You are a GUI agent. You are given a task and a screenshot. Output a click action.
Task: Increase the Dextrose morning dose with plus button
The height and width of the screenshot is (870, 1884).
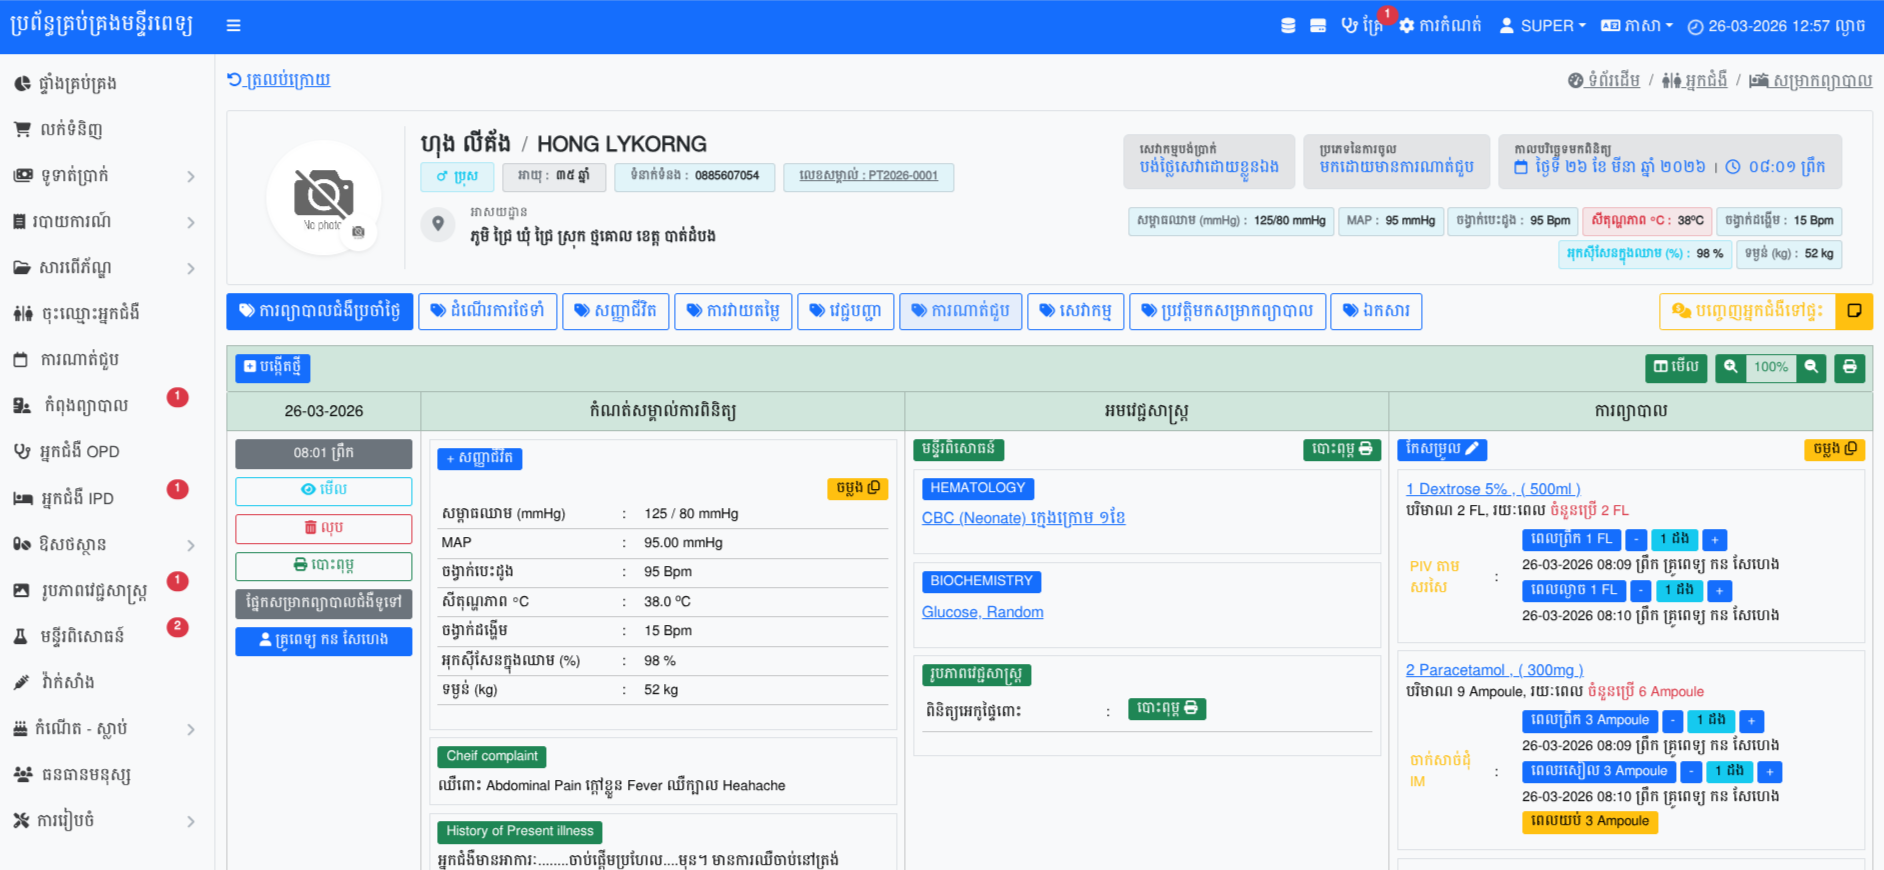pos(1714,540)
